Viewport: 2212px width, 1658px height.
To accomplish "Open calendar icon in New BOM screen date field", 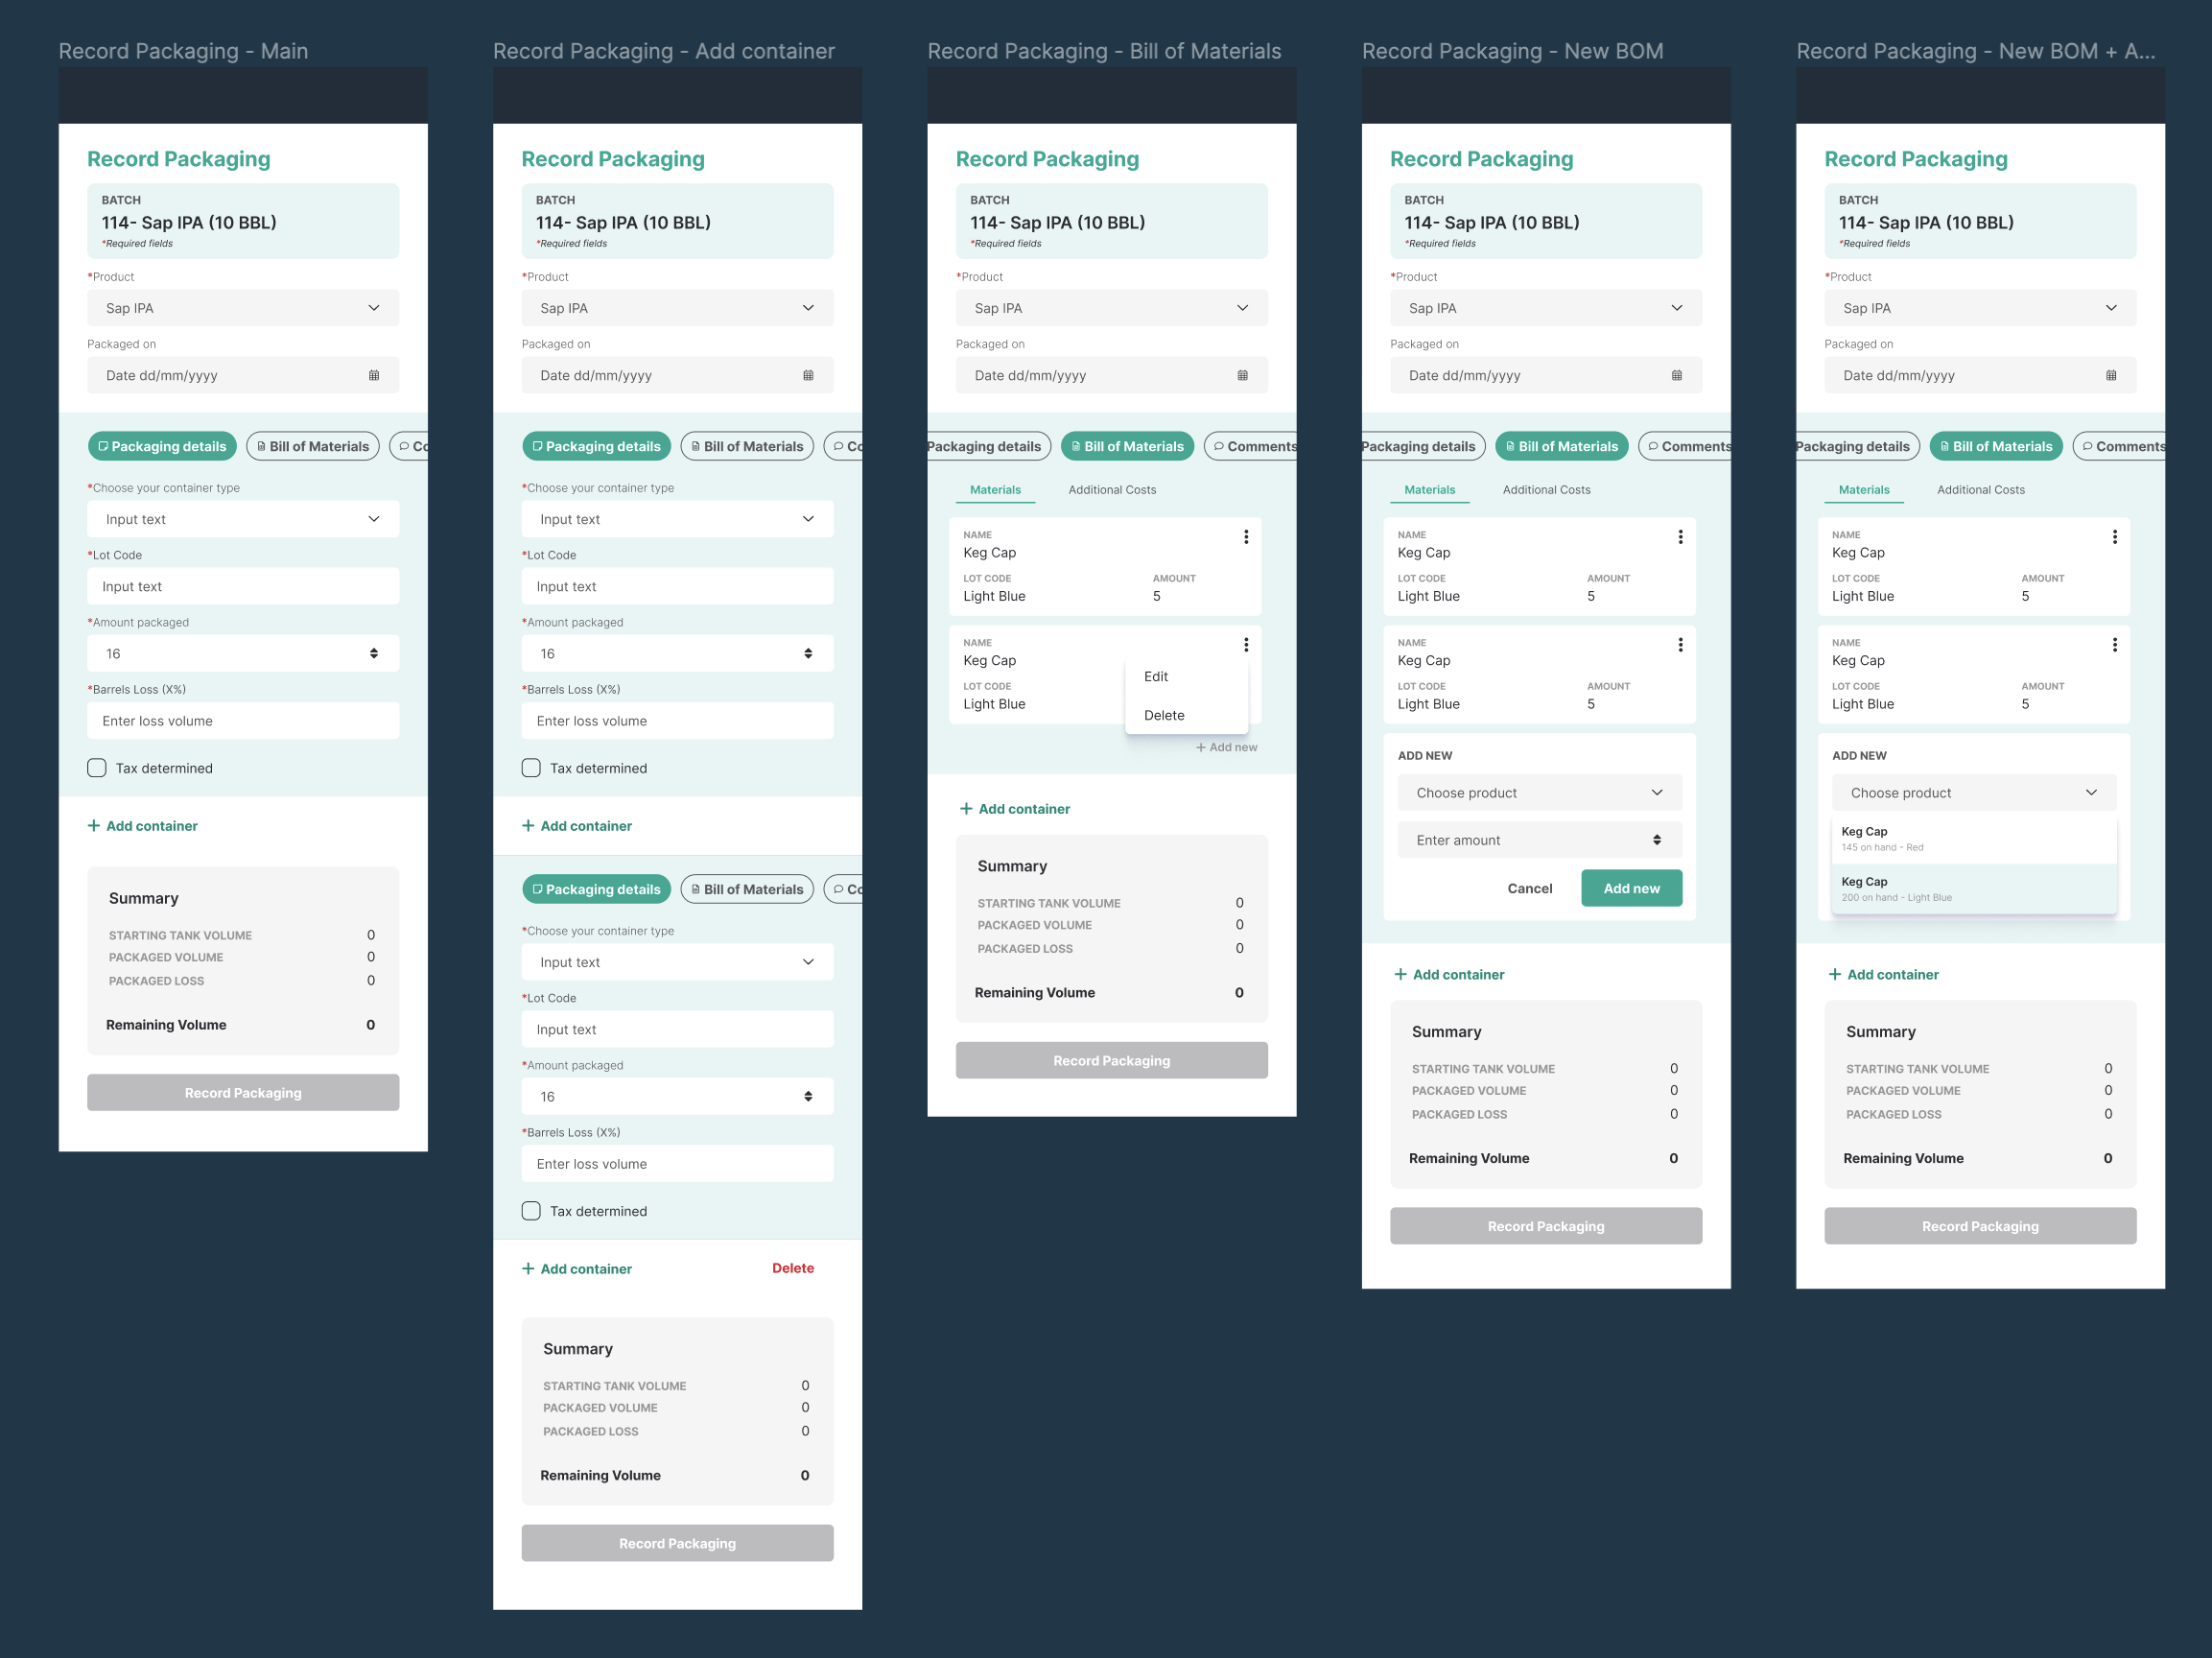I will [x=1677, y=375].
